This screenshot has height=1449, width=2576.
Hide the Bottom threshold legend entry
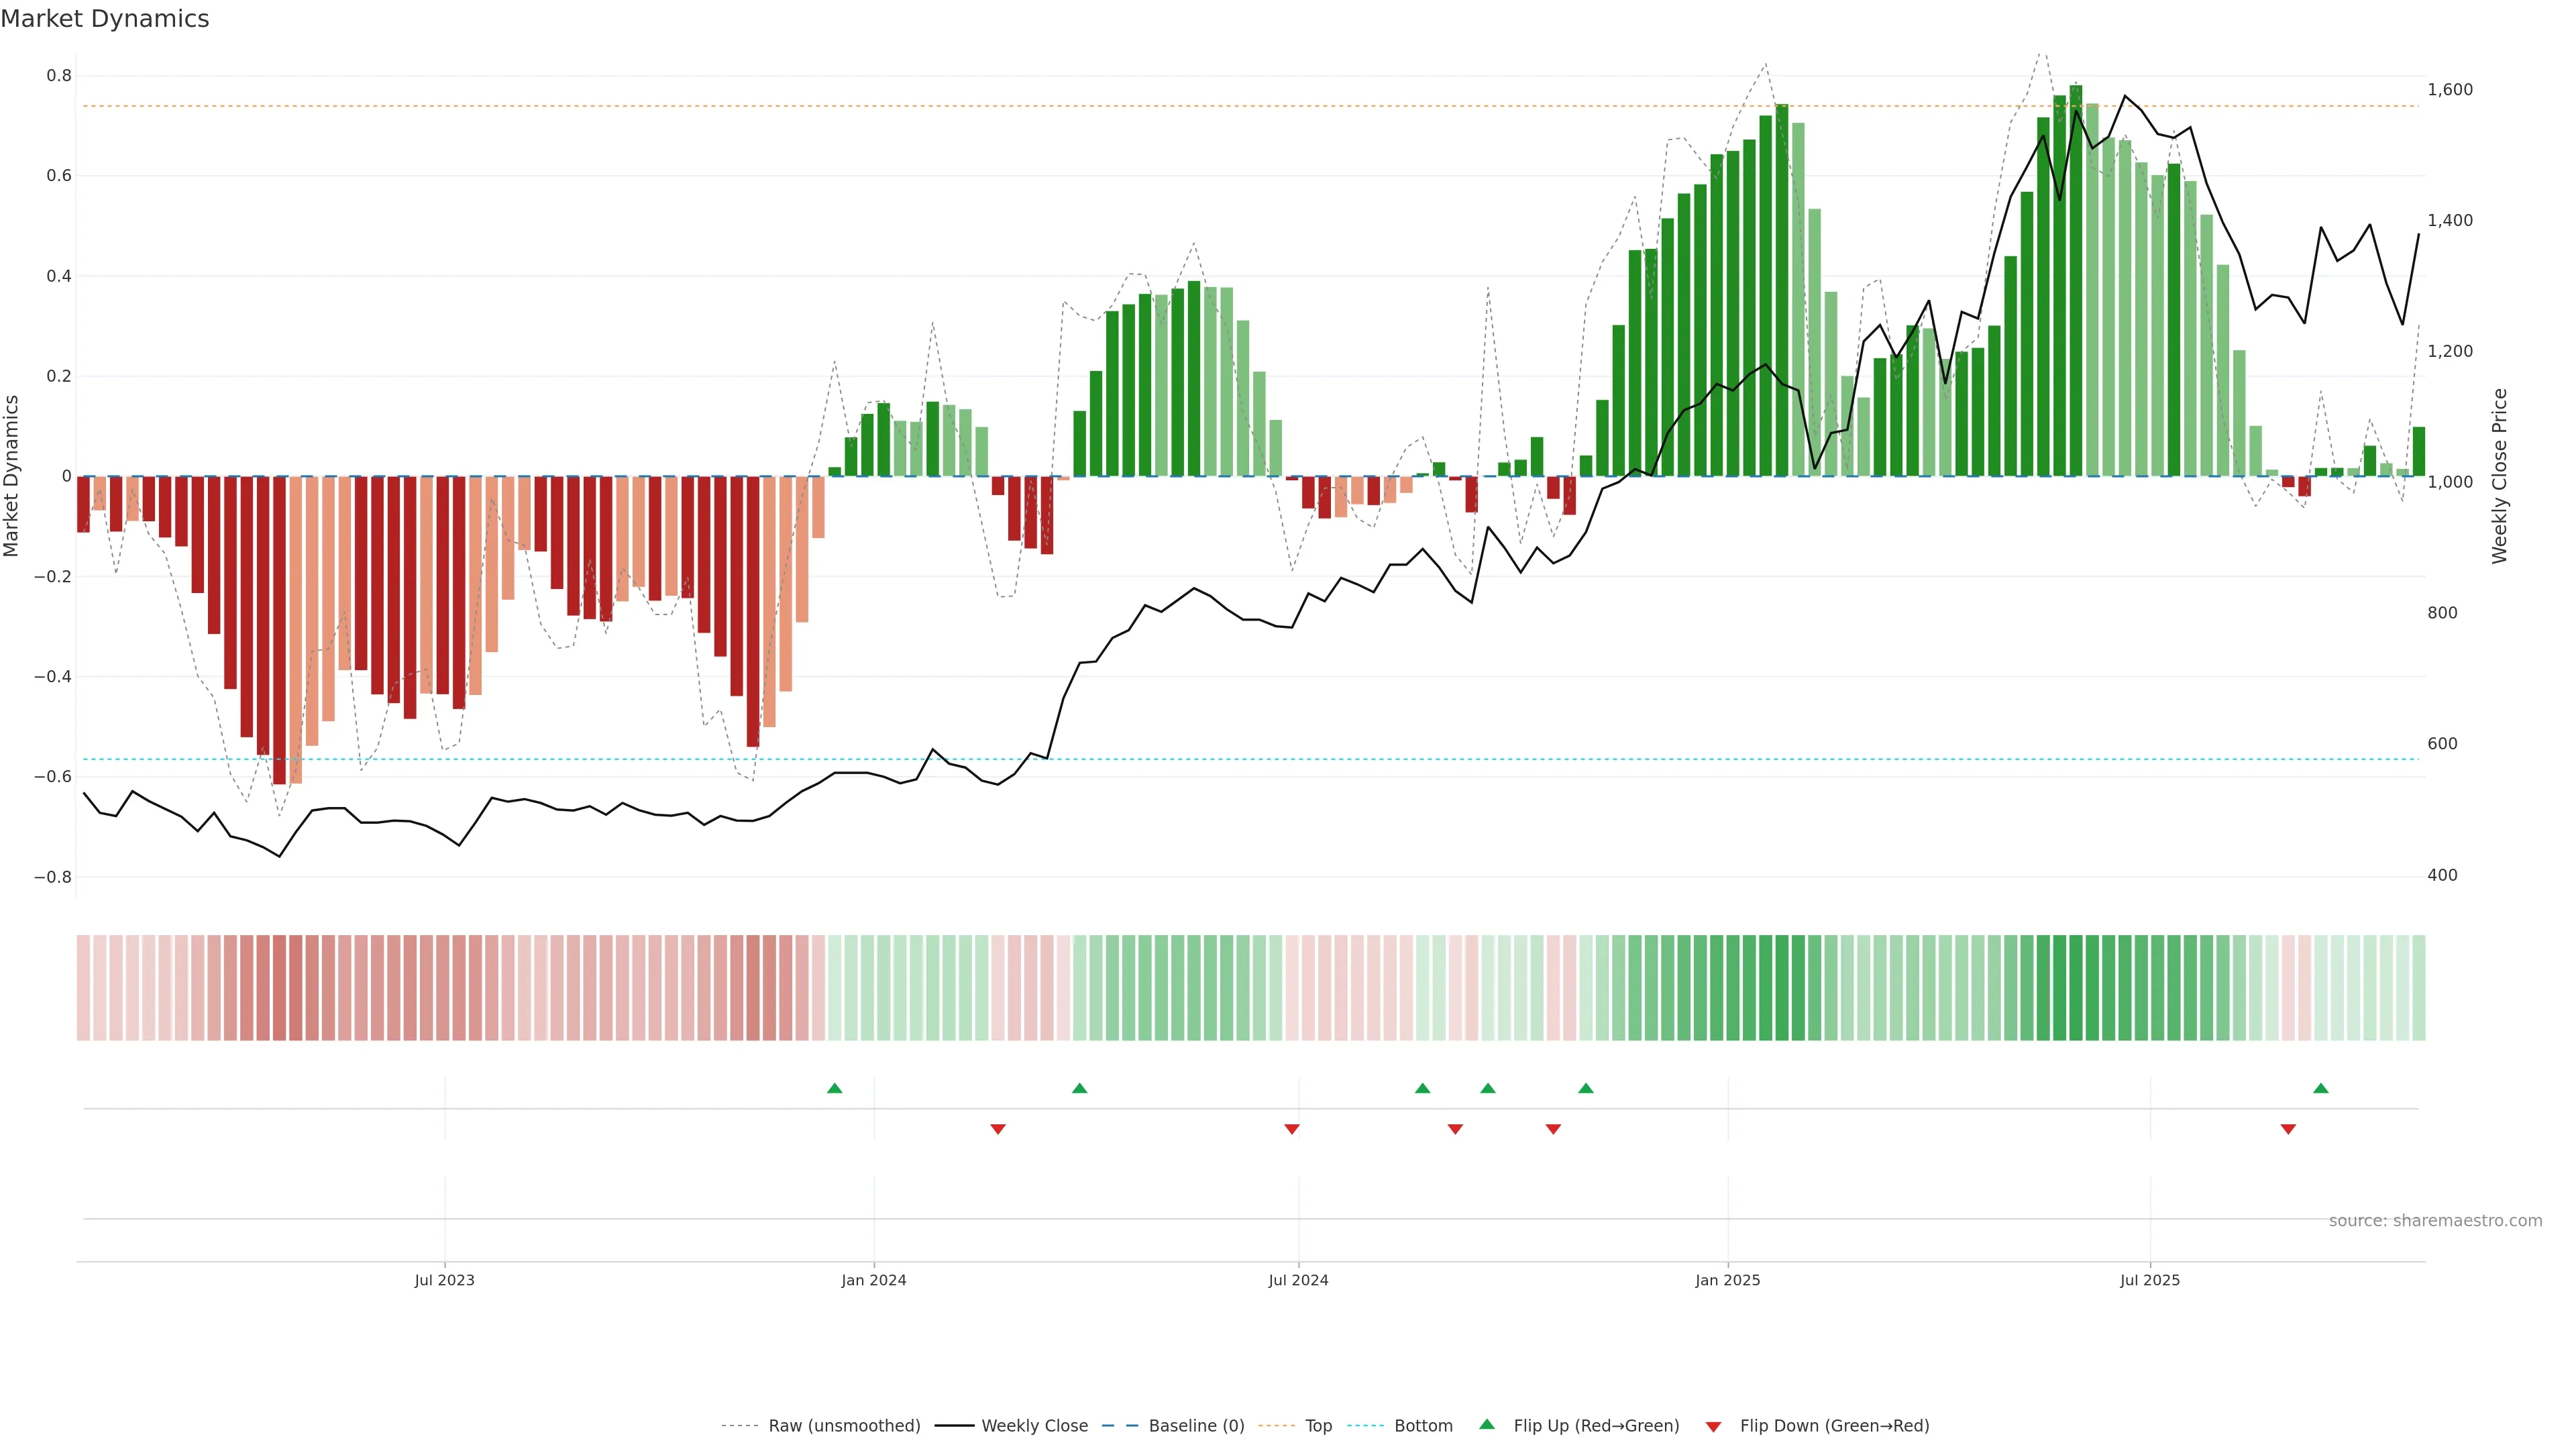[1423, 1426]
